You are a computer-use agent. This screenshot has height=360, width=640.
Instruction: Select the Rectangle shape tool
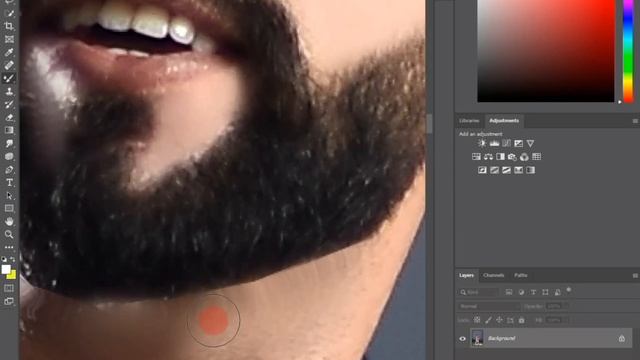9,209
